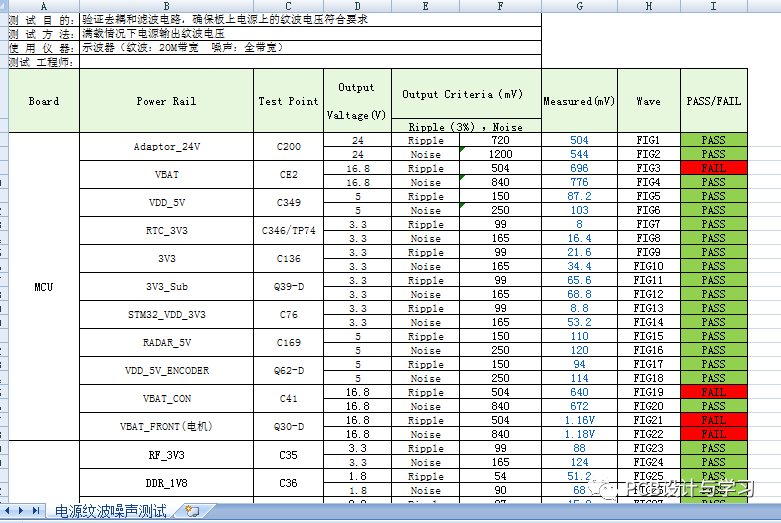Viewport: 781px width, 523px height.
Task: Click the Measured(mV) header cell
Action: click(579, 101)
